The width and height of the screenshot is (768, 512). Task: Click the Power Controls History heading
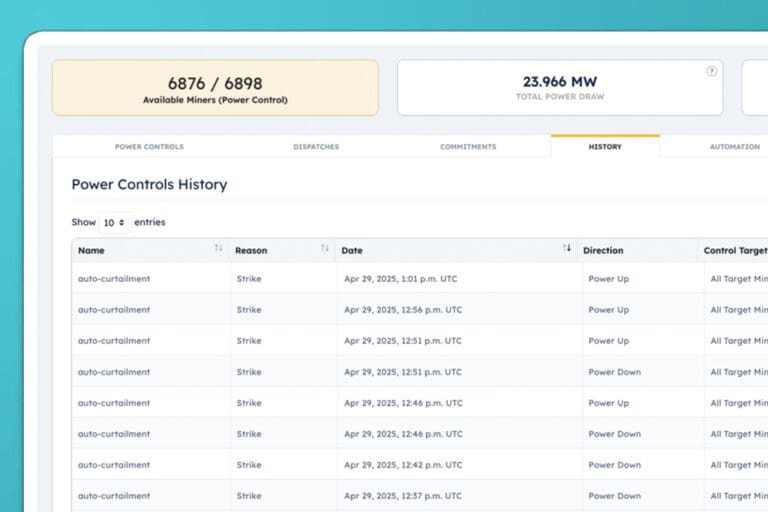click(149, 185)
